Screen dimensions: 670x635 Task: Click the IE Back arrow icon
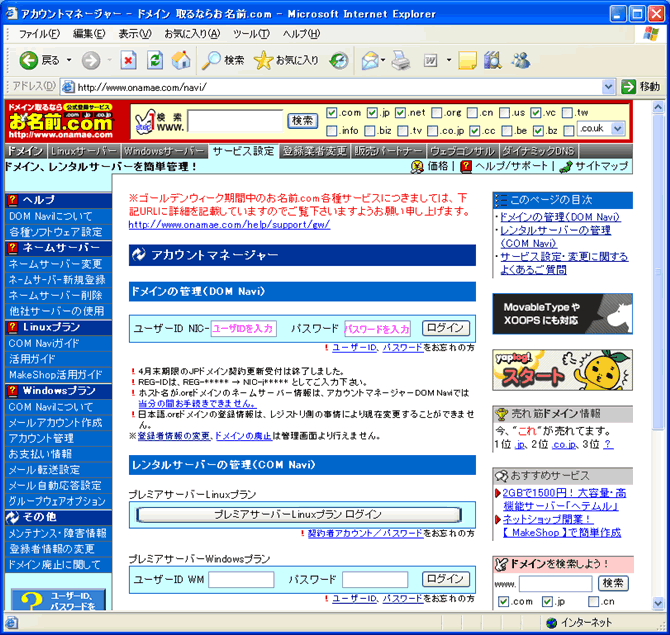(29, 60)
